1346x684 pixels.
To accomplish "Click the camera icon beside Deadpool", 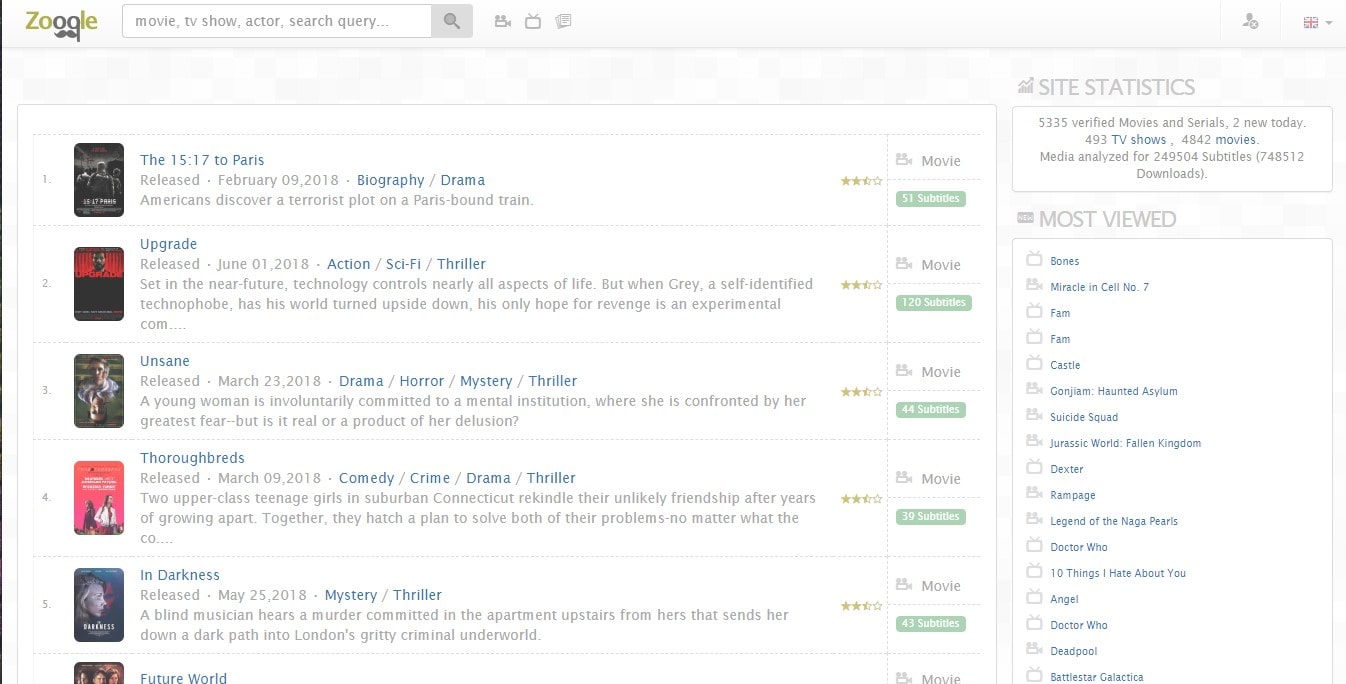I will pyautogui.click(x=1034, y=650).
